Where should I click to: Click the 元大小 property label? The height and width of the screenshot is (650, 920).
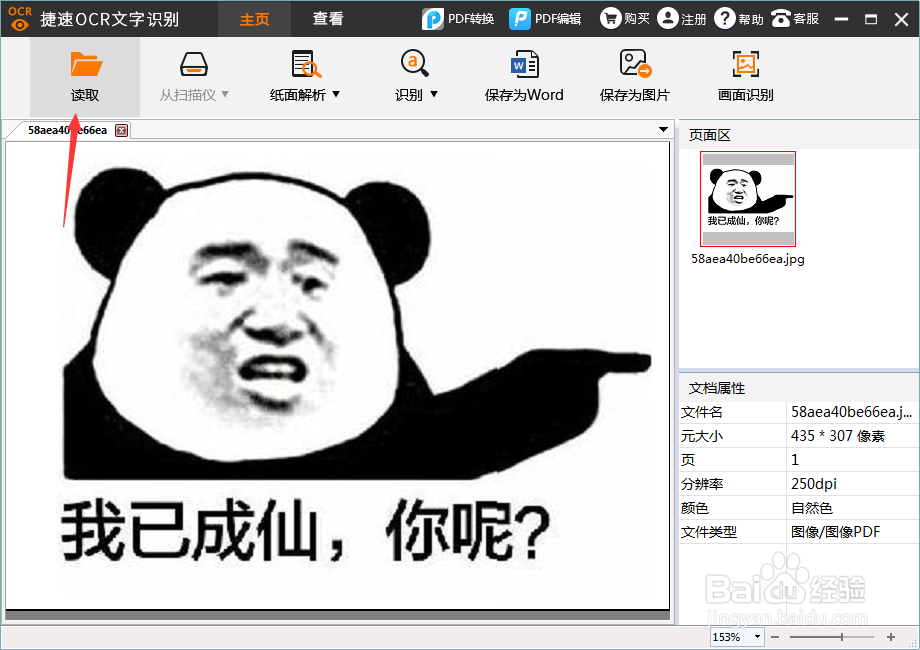coord(702,436)
